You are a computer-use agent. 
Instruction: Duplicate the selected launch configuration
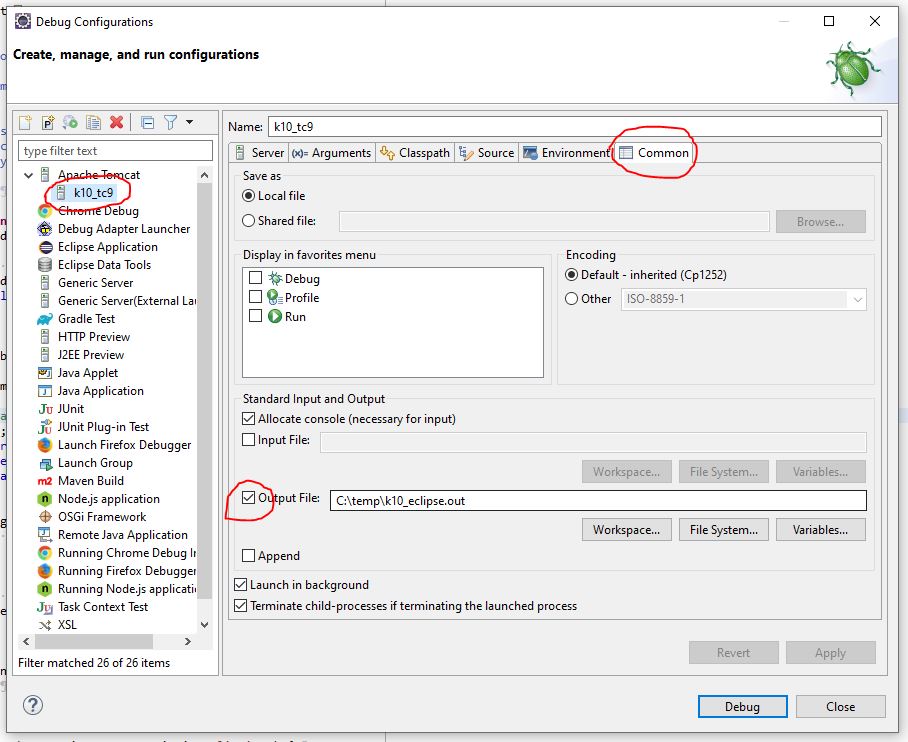(x=93, y=122)
